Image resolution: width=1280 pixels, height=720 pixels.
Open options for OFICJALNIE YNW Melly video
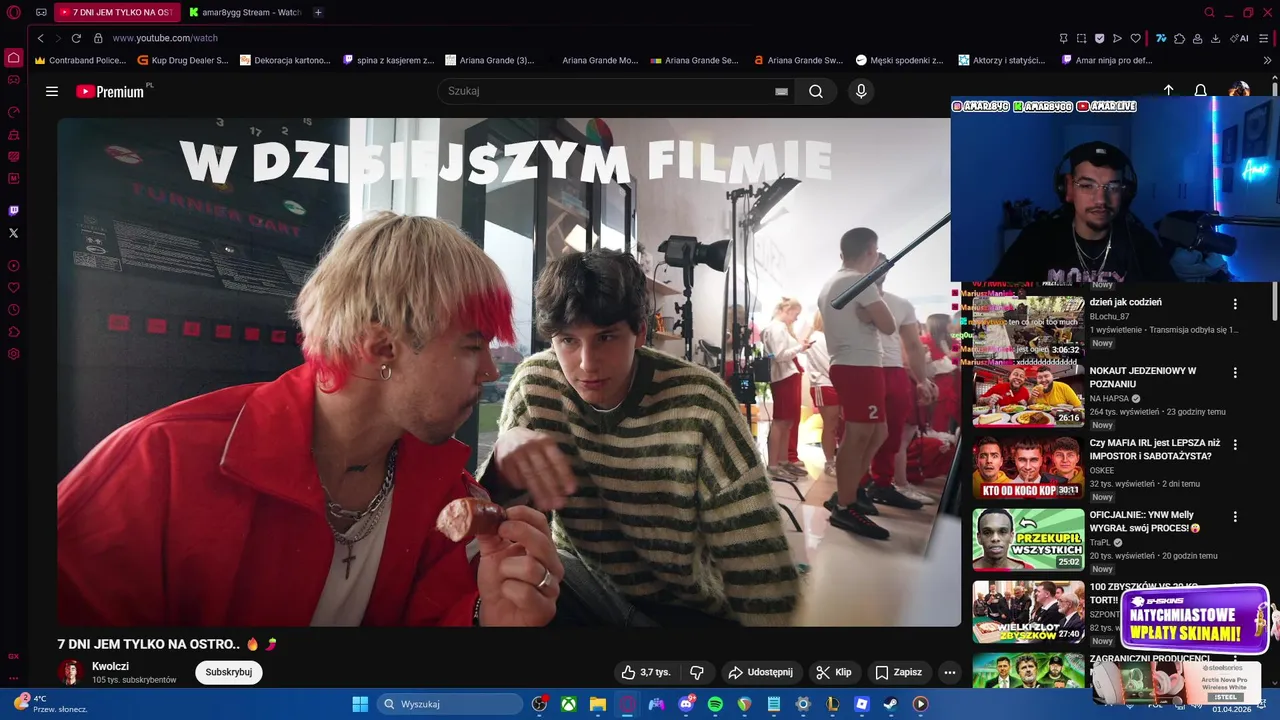pos(1235,517)
